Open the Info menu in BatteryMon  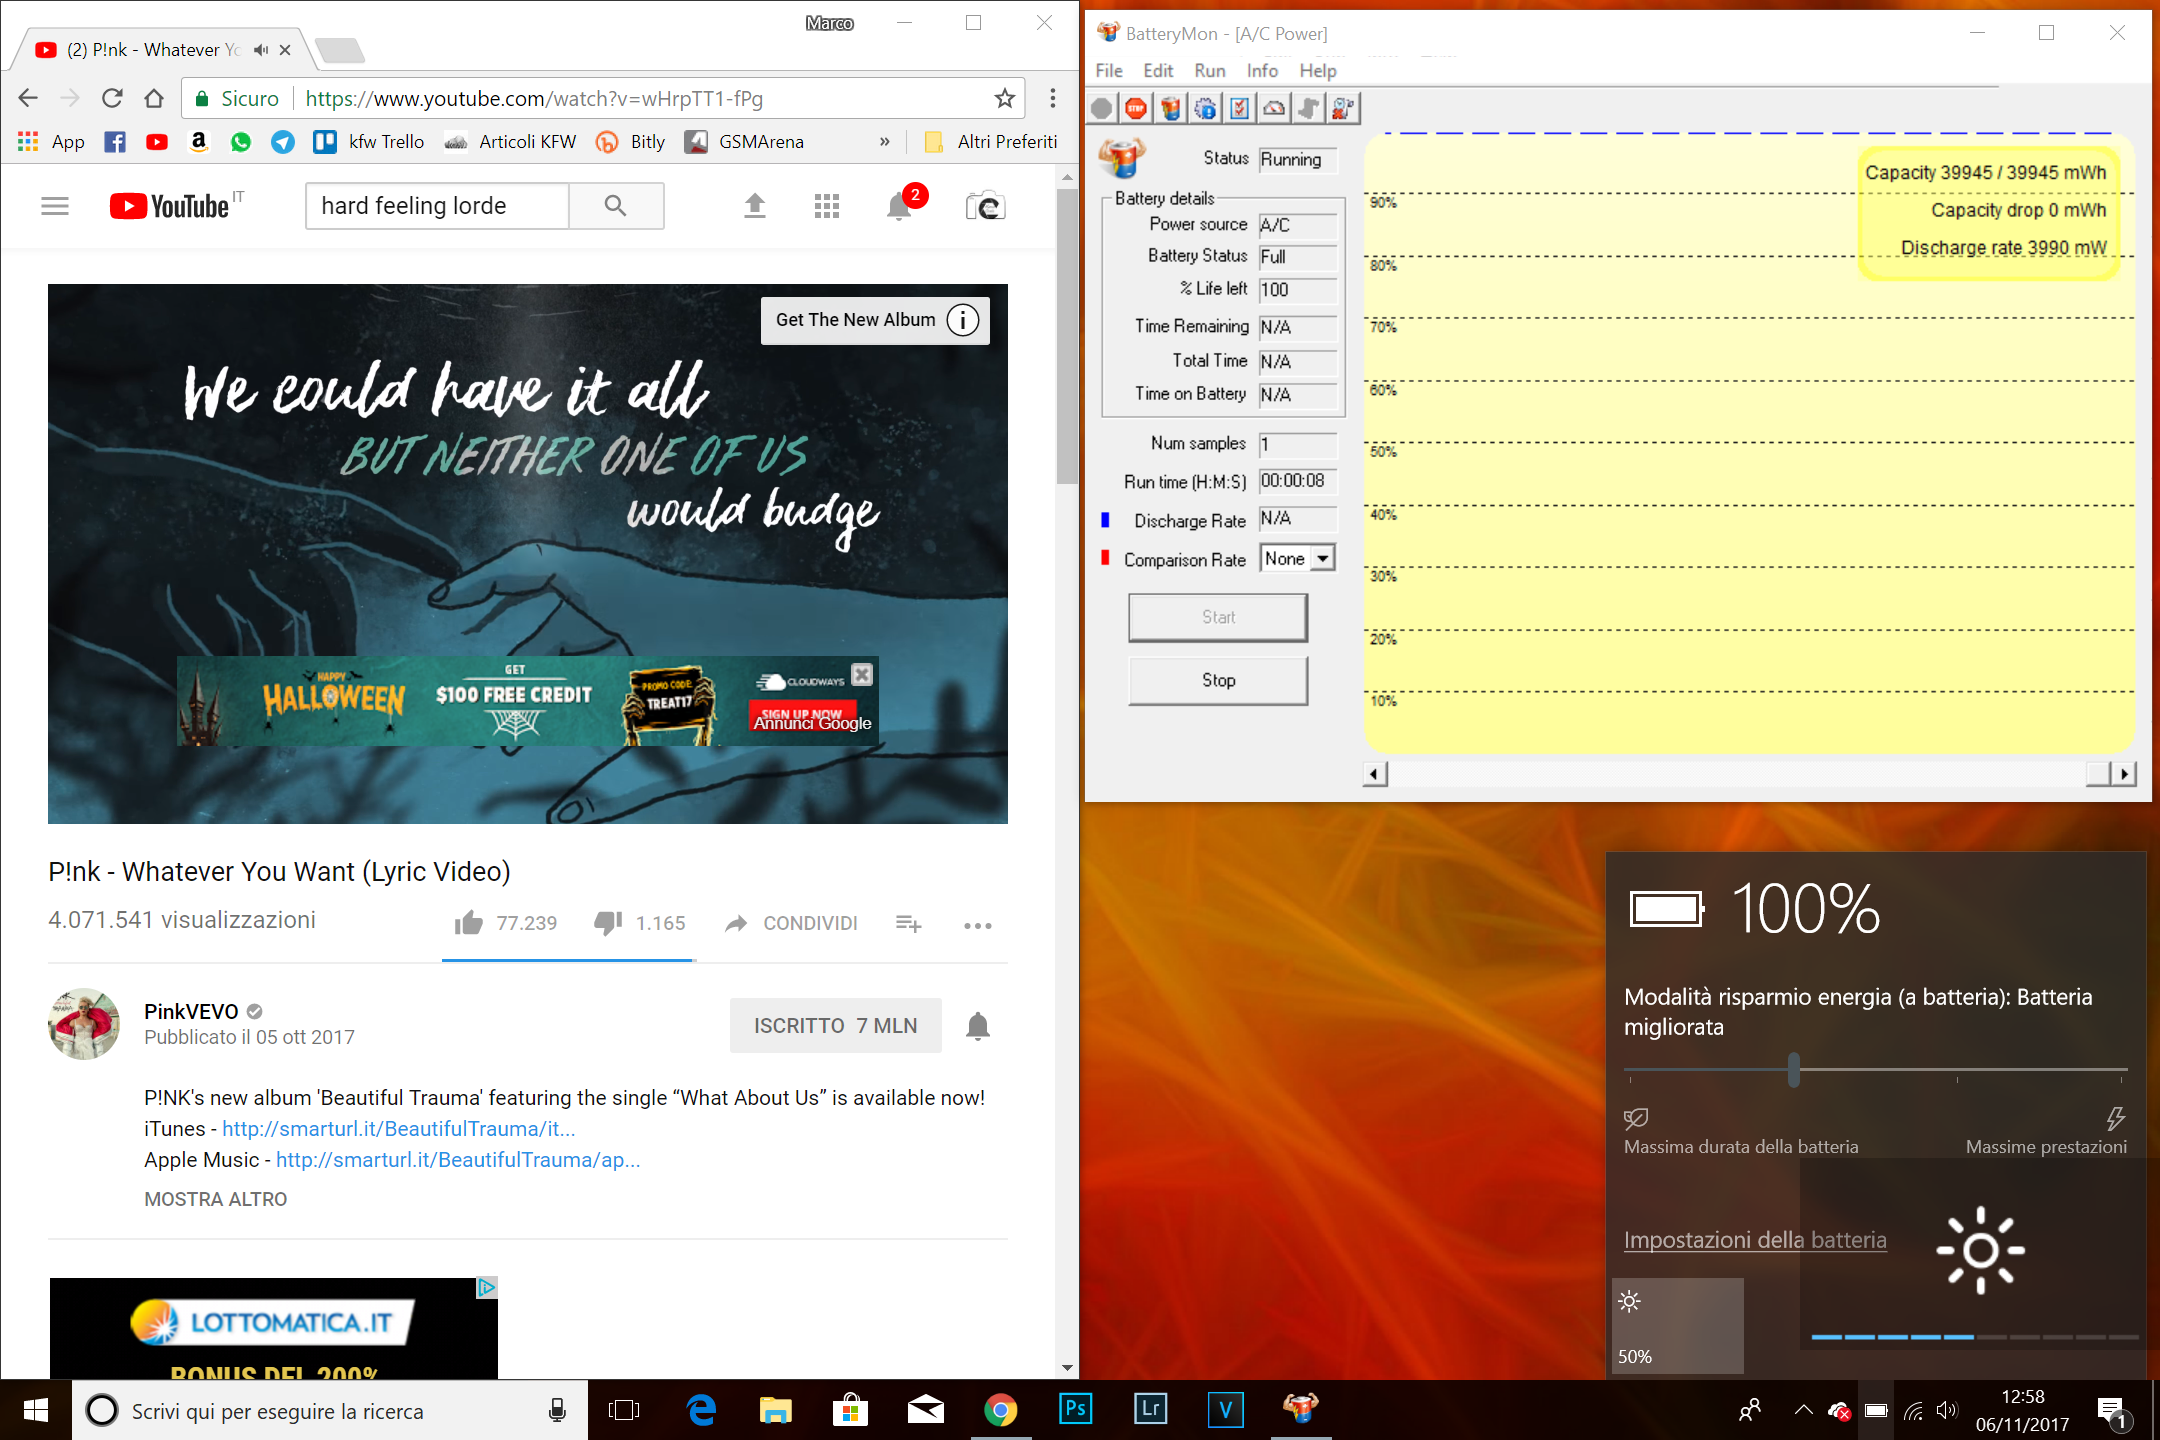(x=1261, y=70)
